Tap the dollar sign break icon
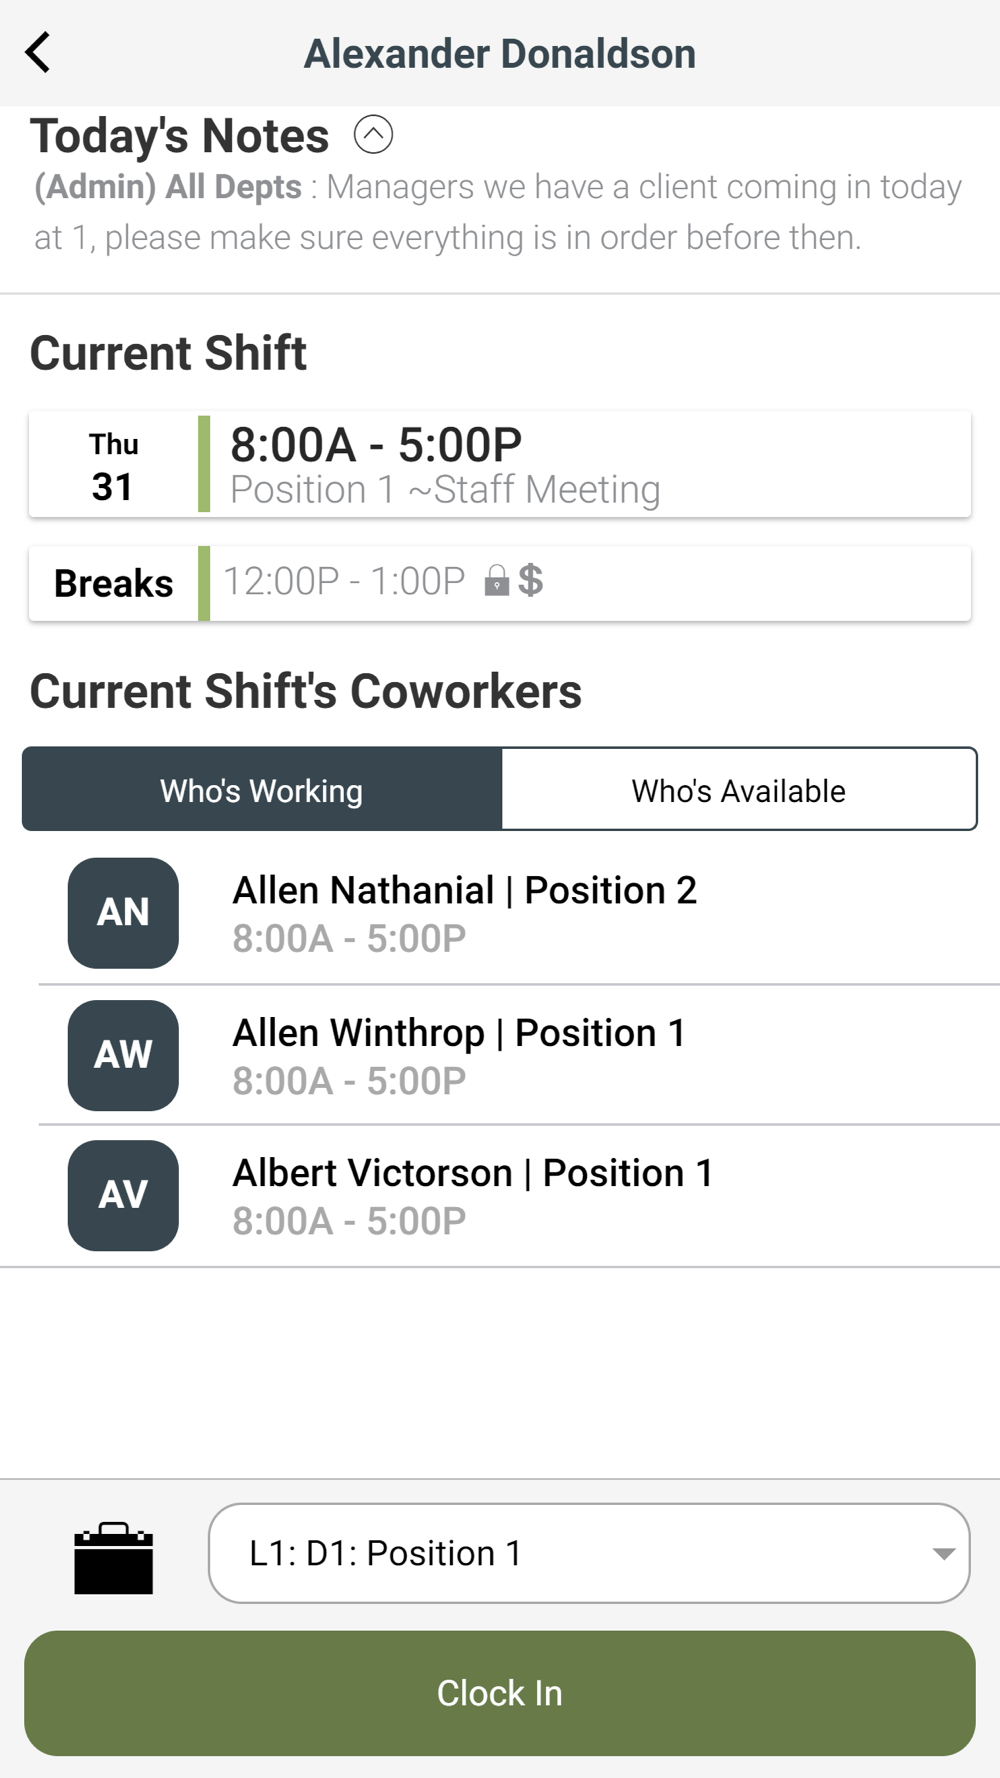1000x1778 pixels. pyautogui.click(x=531, y=580)
